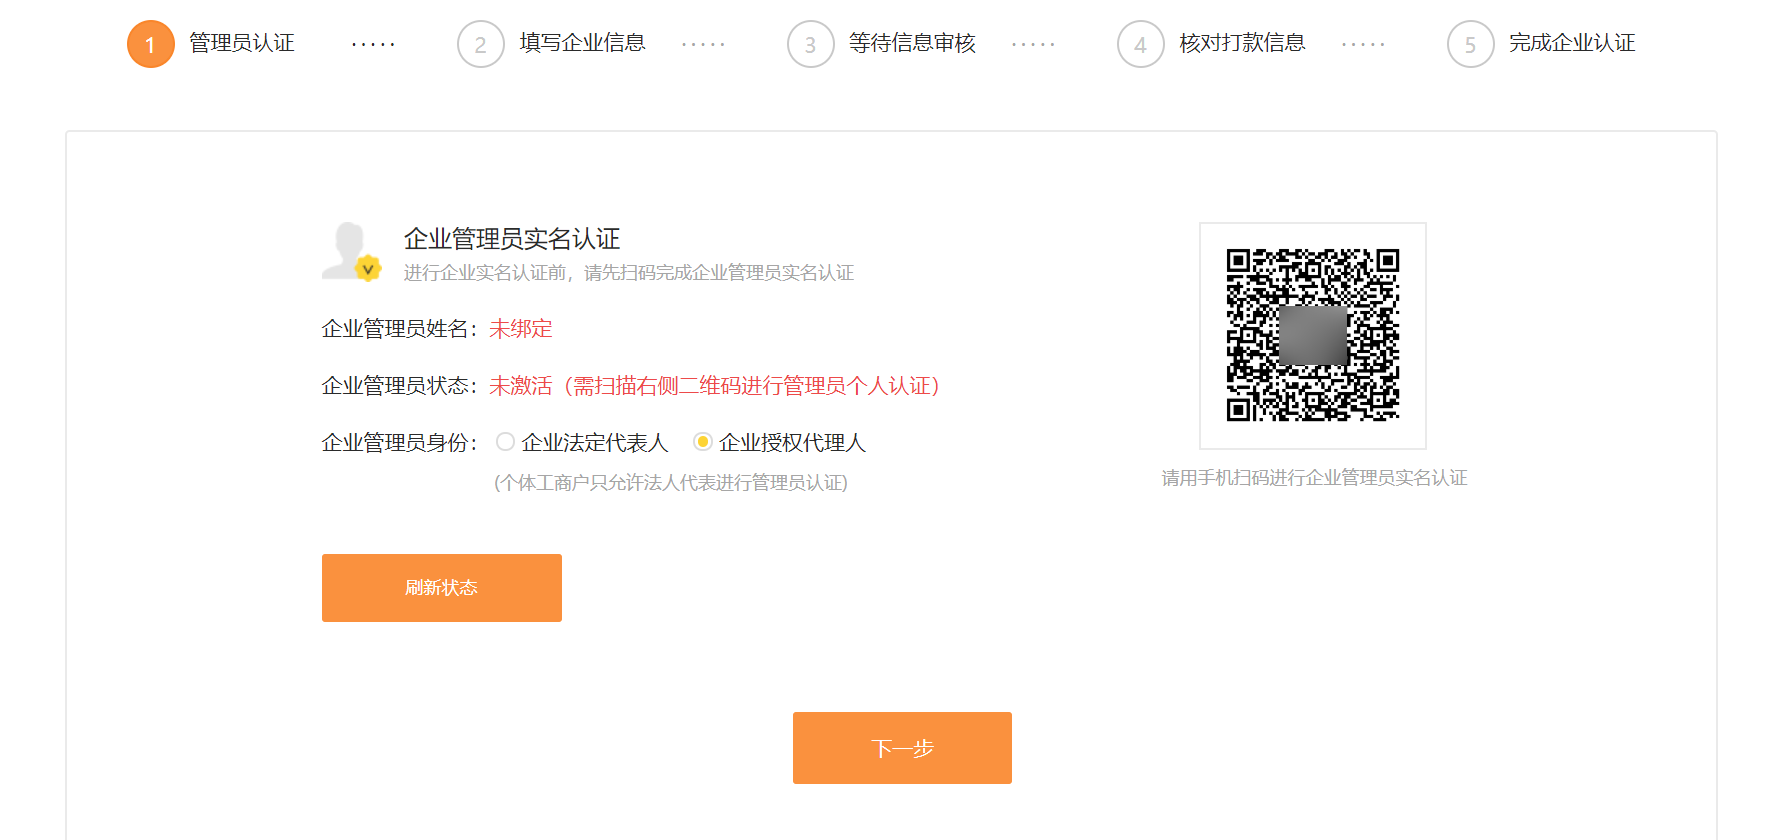Image resolution: width=1773 pixels, height=840 pixels.
Task: Click the step 3 circle icon
Action: click(811, 44)
